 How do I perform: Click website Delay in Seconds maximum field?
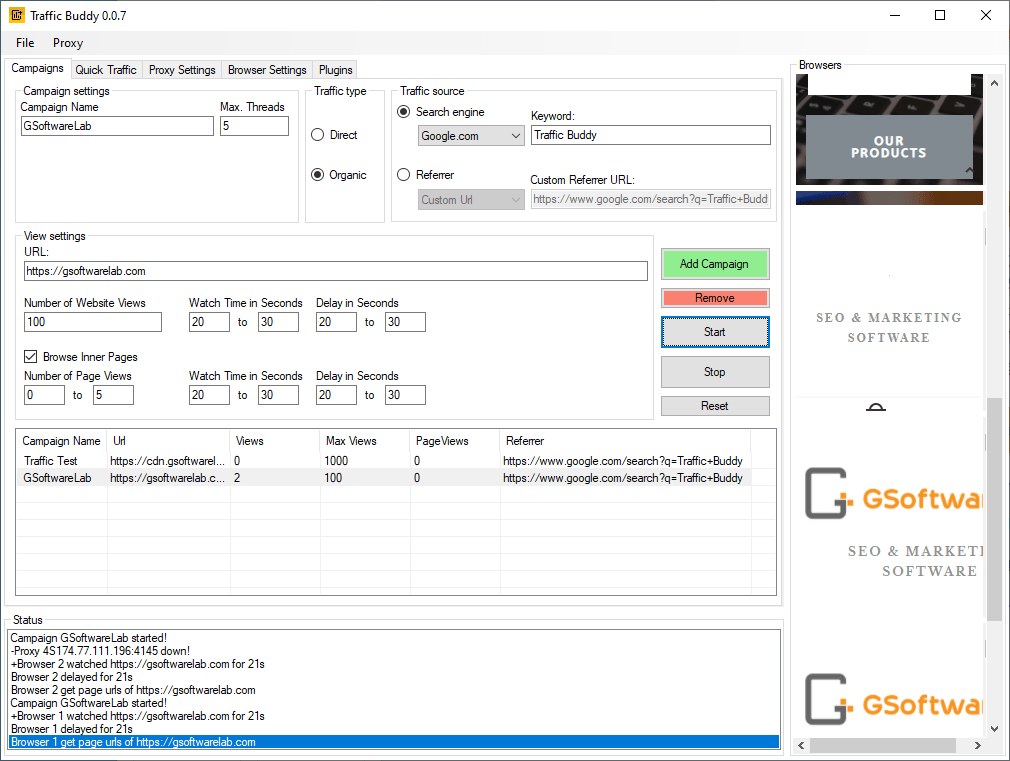tap(405, 322)
